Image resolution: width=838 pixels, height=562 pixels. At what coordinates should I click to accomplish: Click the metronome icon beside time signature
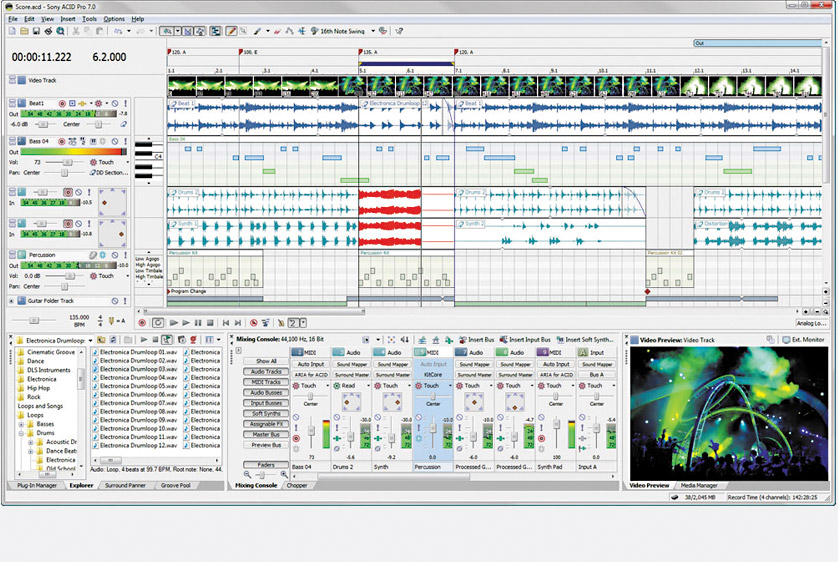coord(110,320)
